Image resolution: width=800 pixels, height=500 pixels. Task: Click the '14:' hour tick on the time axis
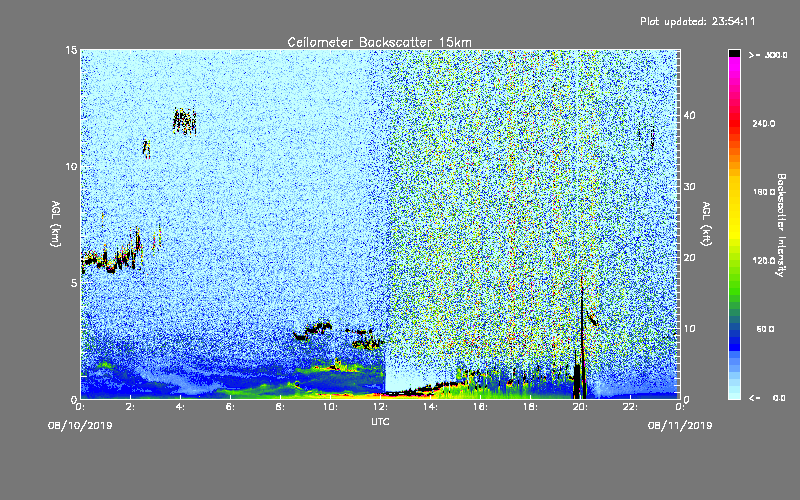coord(430,407)
